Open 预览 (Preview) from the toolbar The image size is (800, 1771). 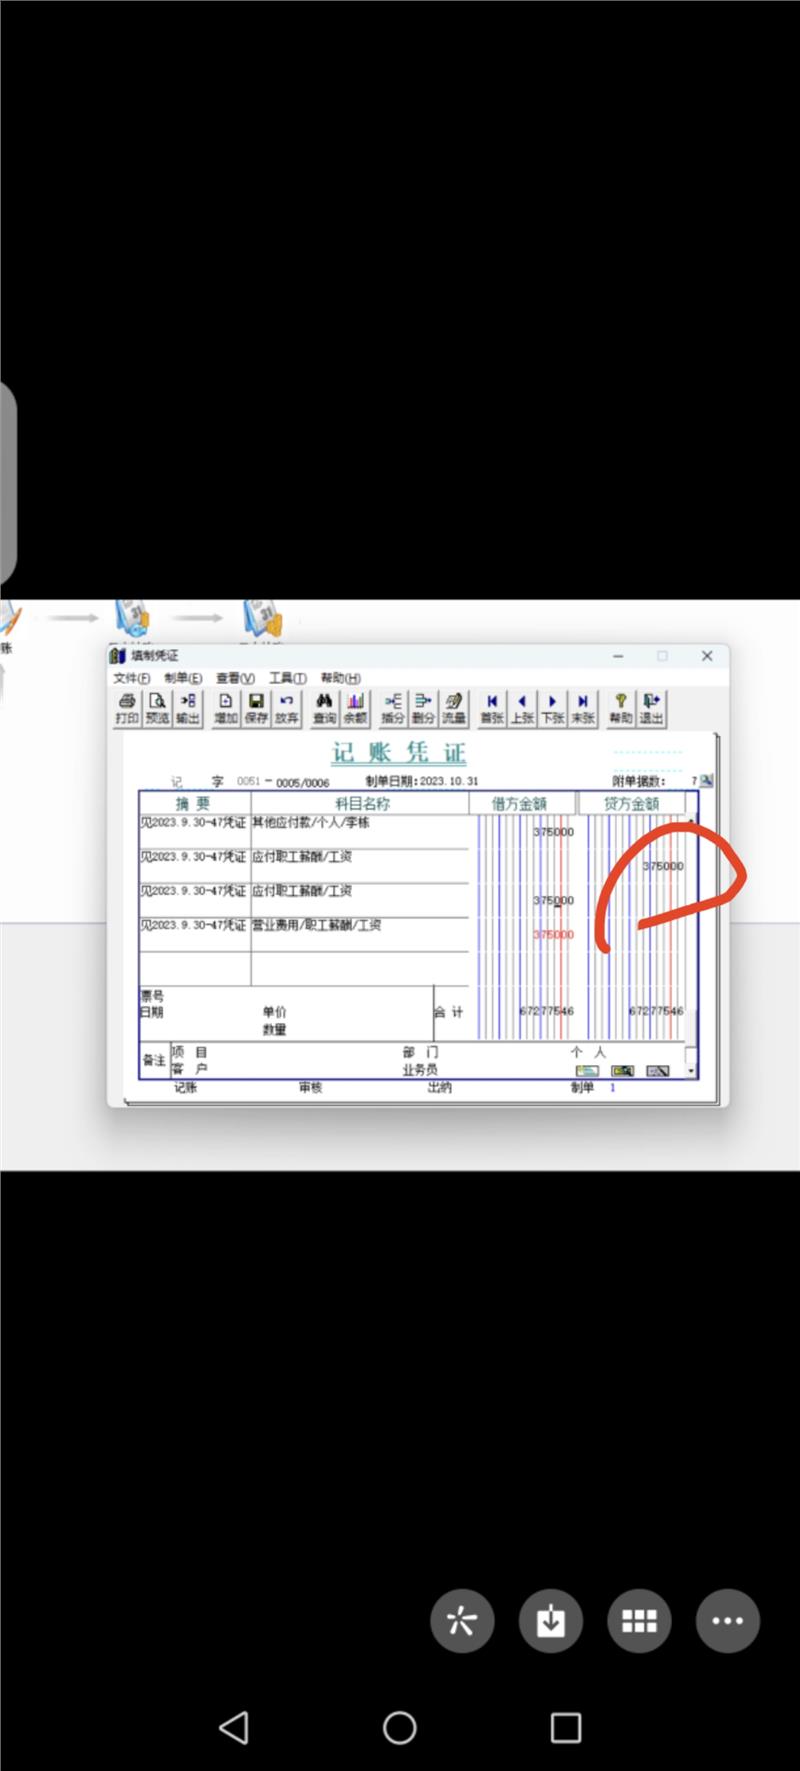[157, 708]
